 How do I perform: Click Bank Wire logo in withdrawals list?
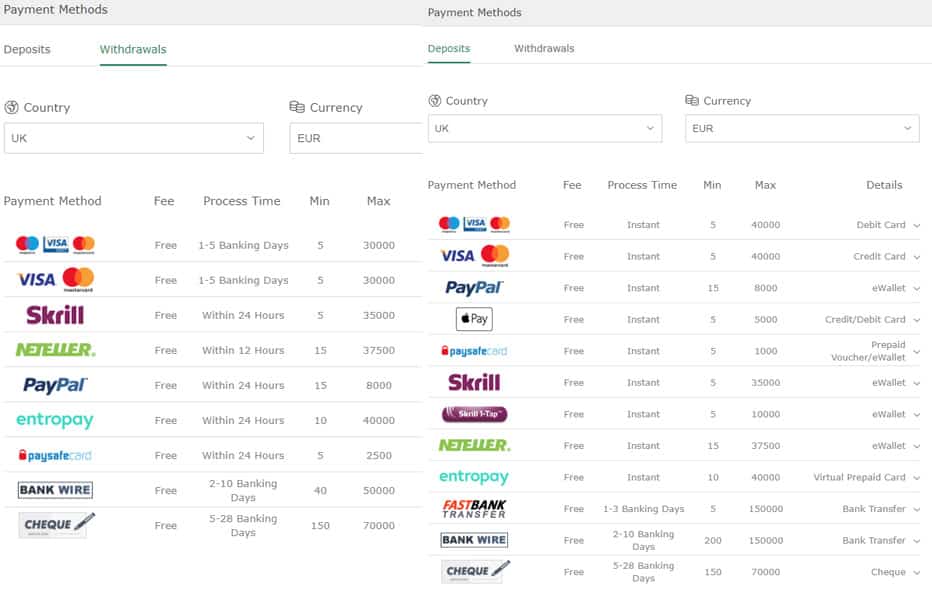55,490
